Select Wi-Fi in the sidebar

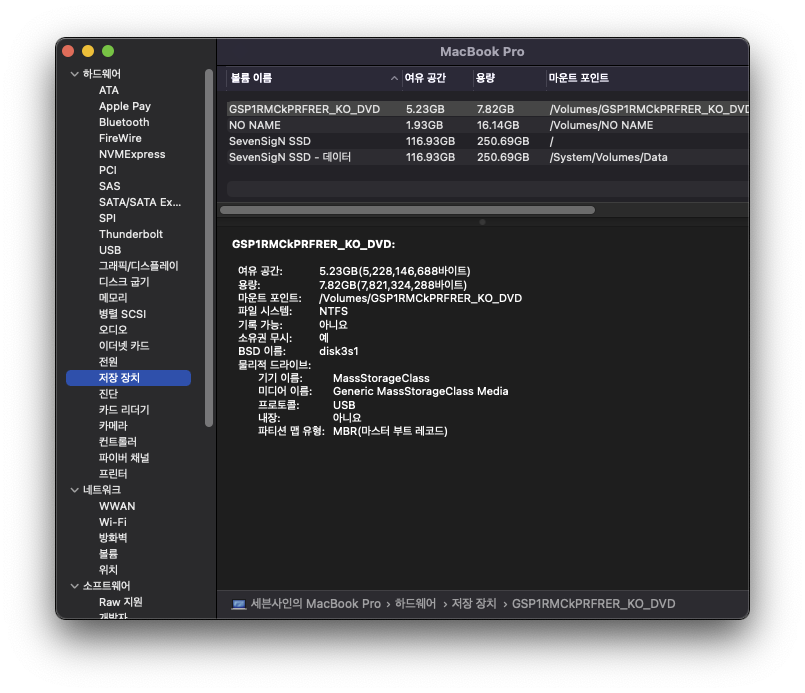click(x=112, y=522)
